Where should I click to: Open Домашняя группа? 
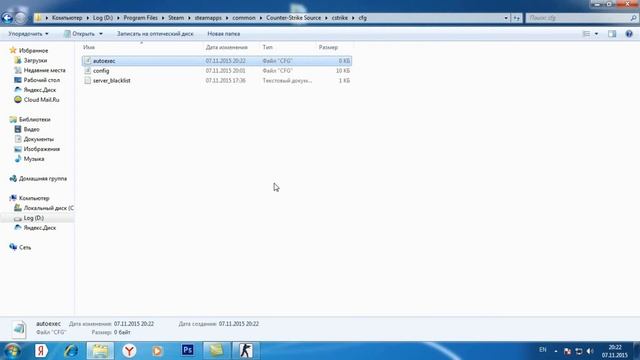[42, 179]
